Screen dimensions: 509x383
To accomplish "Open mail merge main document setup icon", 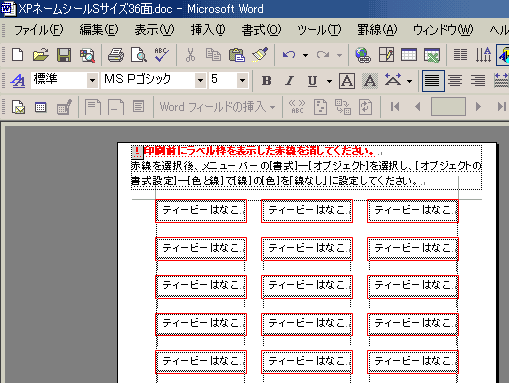I will pyautogui.click(x=18, y=107).
